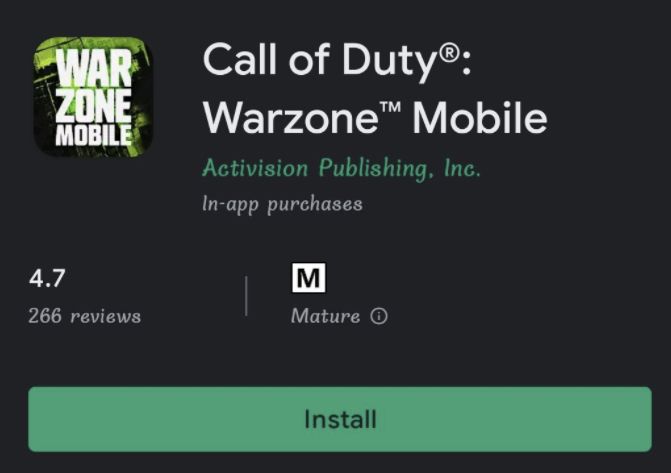Screen dimensions: 671x473
Task: Click the word Install on green button
Action: [x=340, y=419]
